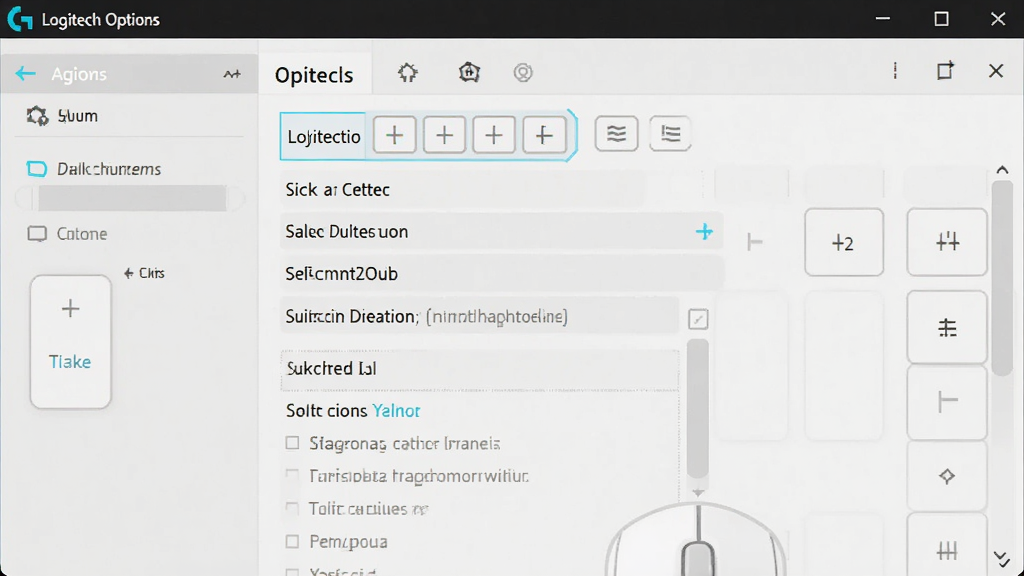The height and width of the screenshot is (576, 1024).
Task: Click the squiggle icon in the Agions header
Action: point(232,74)
